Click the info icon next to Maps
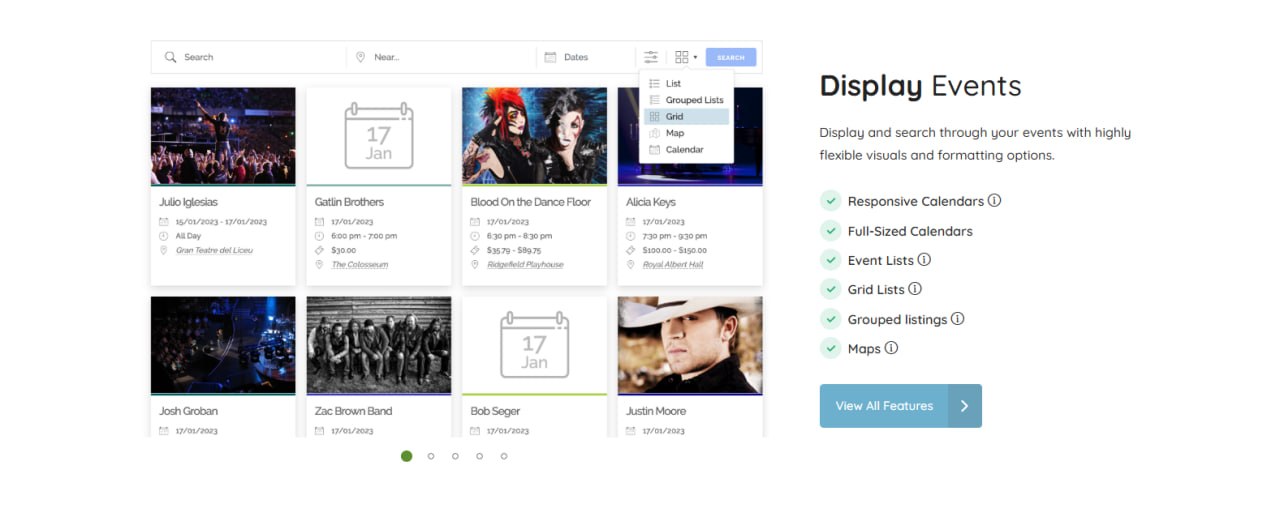This screenshot has height=521, width=1280. pyautogui.click(x=891, y=348)
